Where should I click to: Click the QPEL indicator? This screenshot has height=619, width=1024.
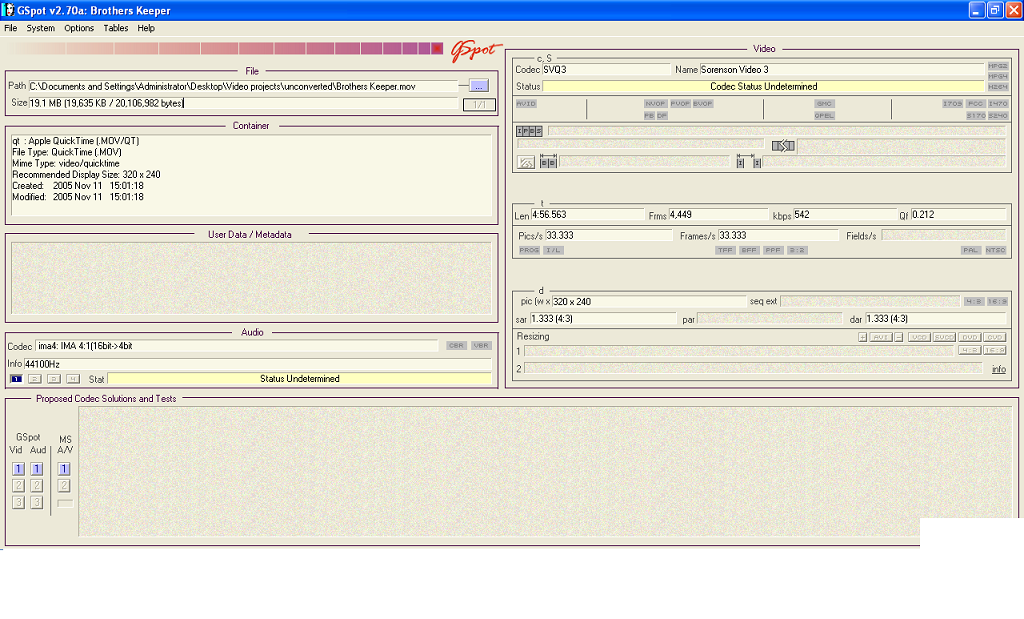tap(824, 116)
